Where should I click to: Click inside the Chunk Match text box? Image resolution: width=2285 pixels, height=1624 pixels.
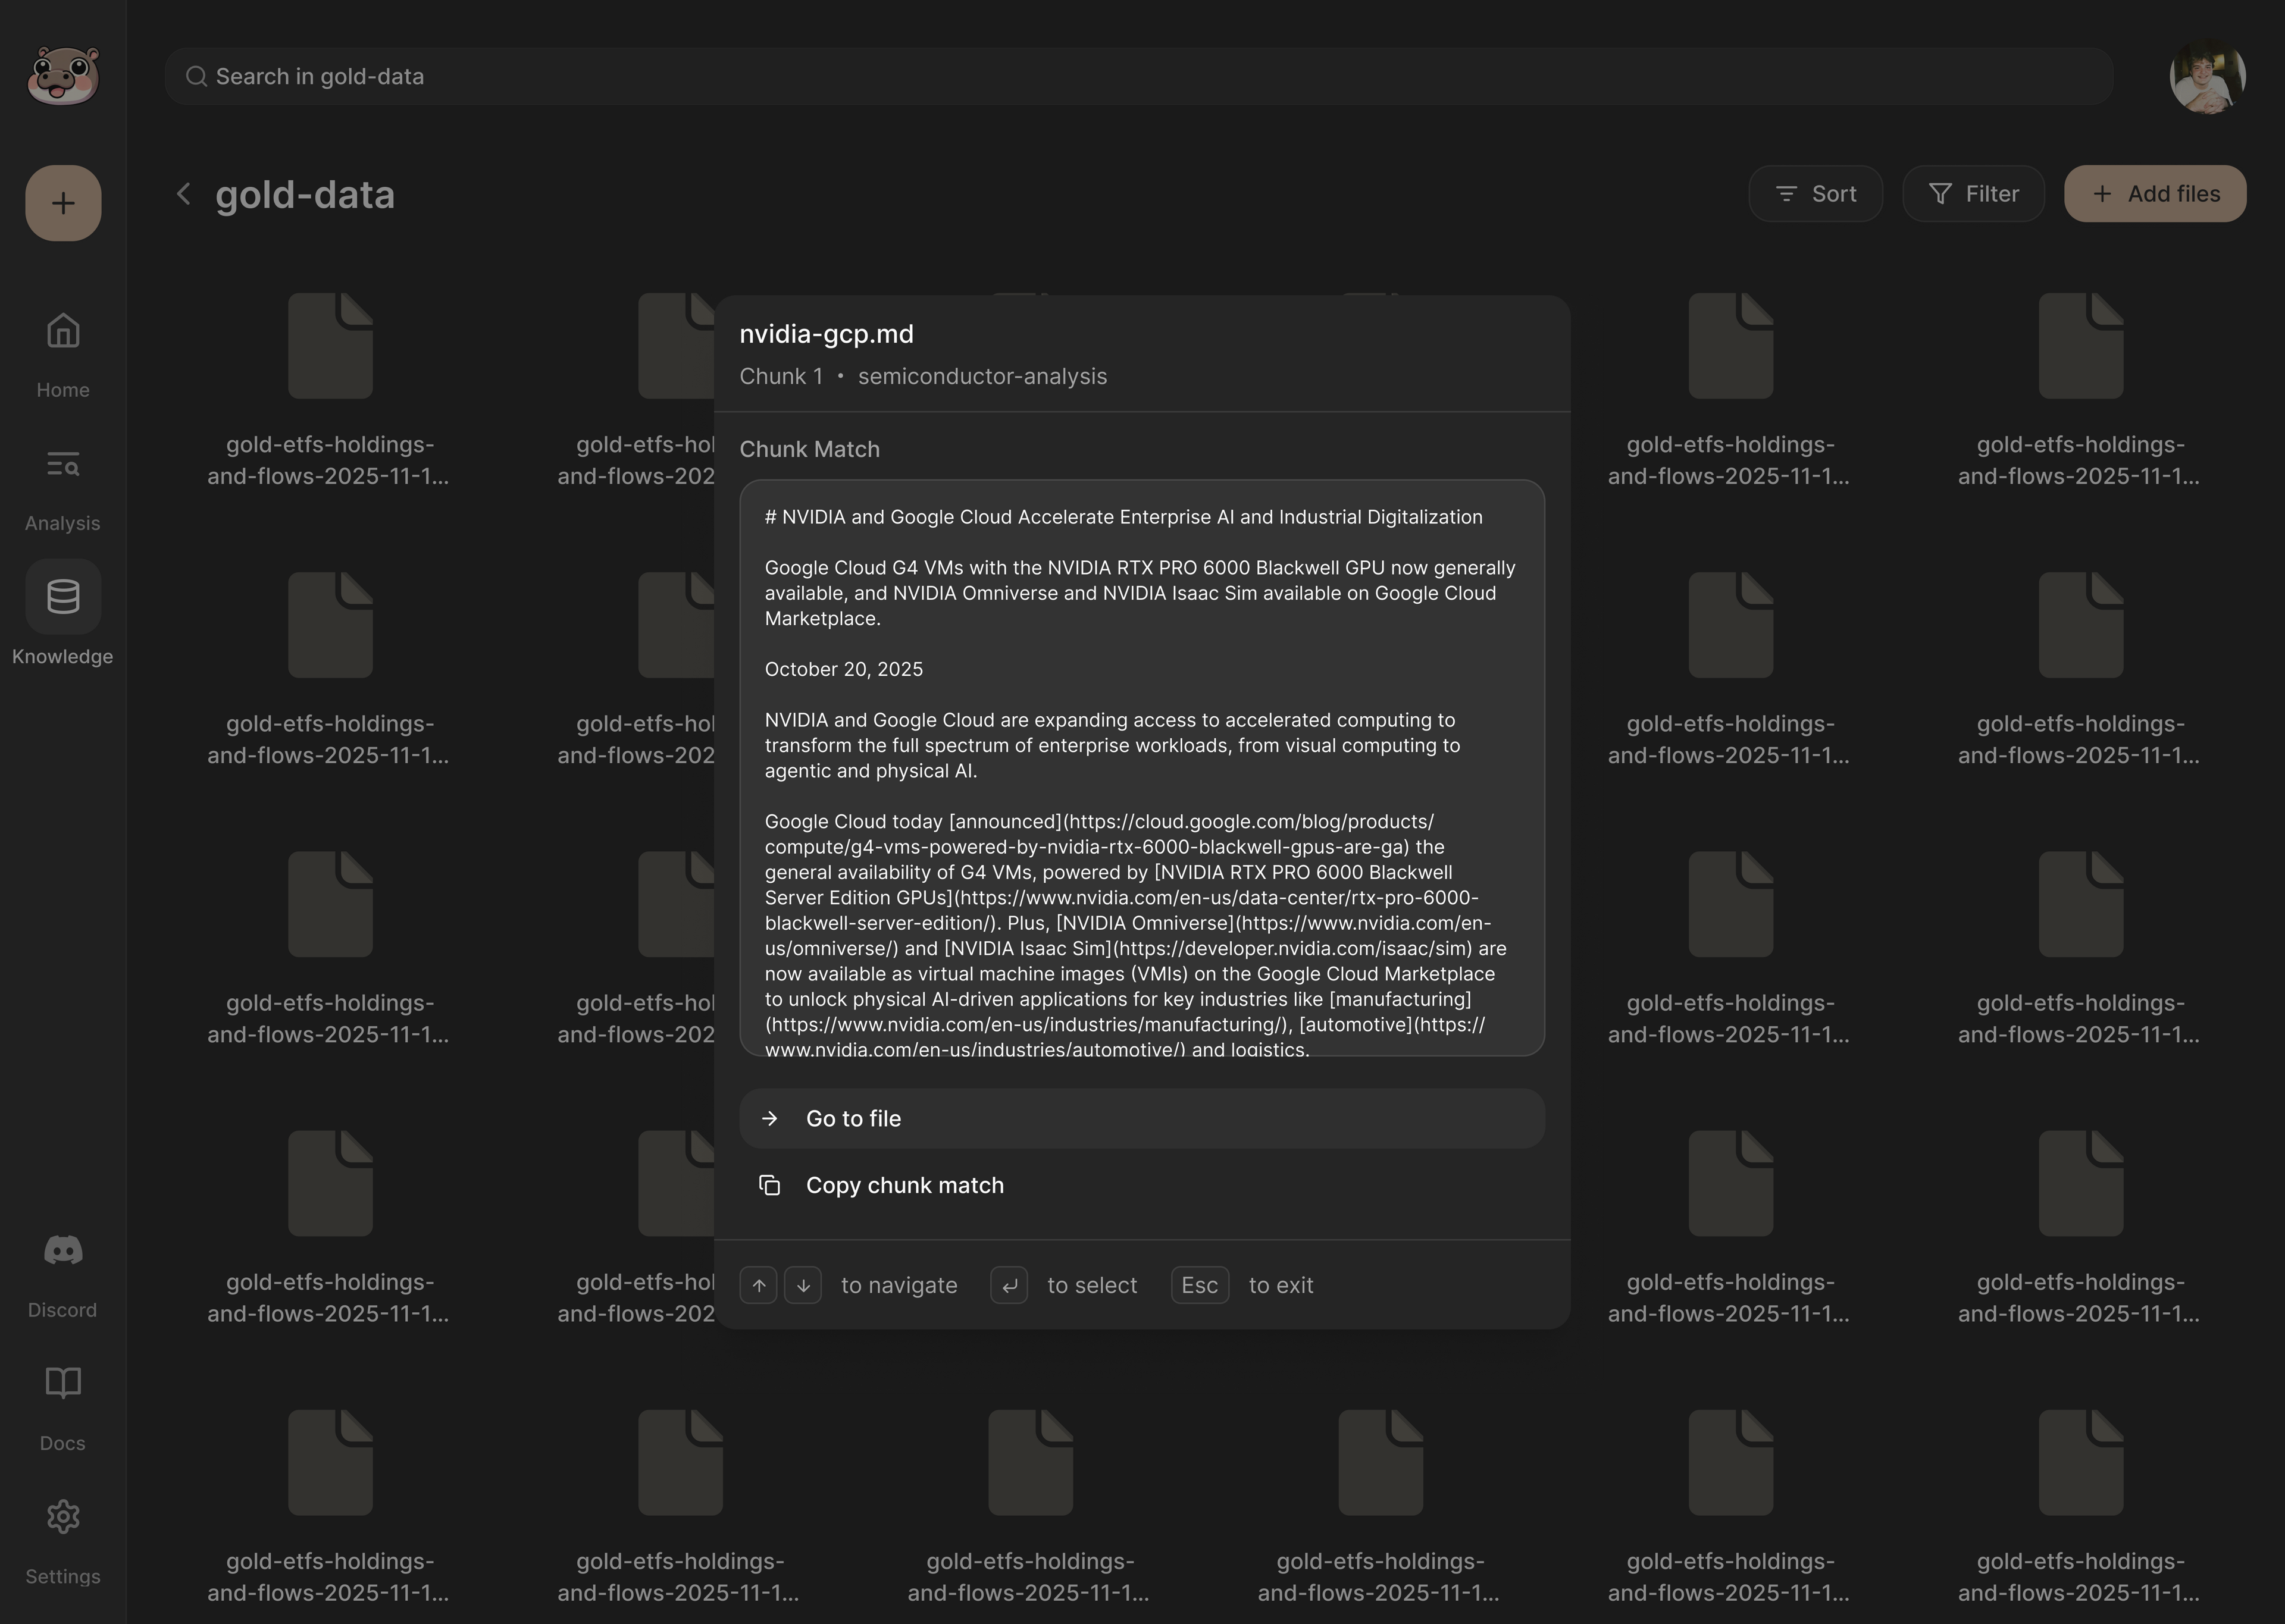coord(1141,767)
